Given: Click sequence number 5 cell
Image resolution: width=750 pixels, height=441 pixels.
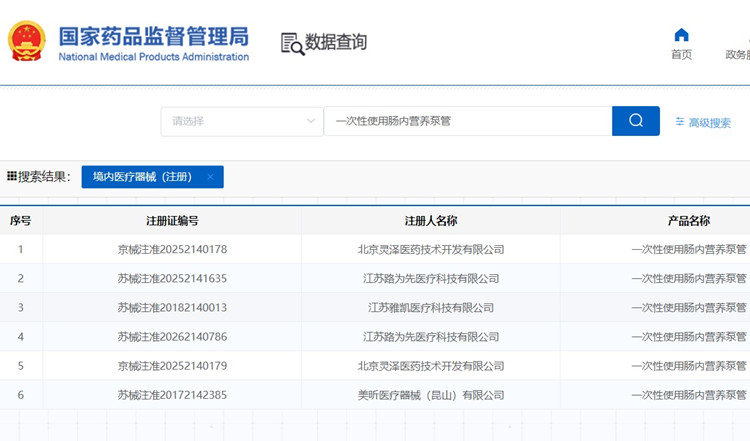Looking at the screenshot, I should point(21,366).
